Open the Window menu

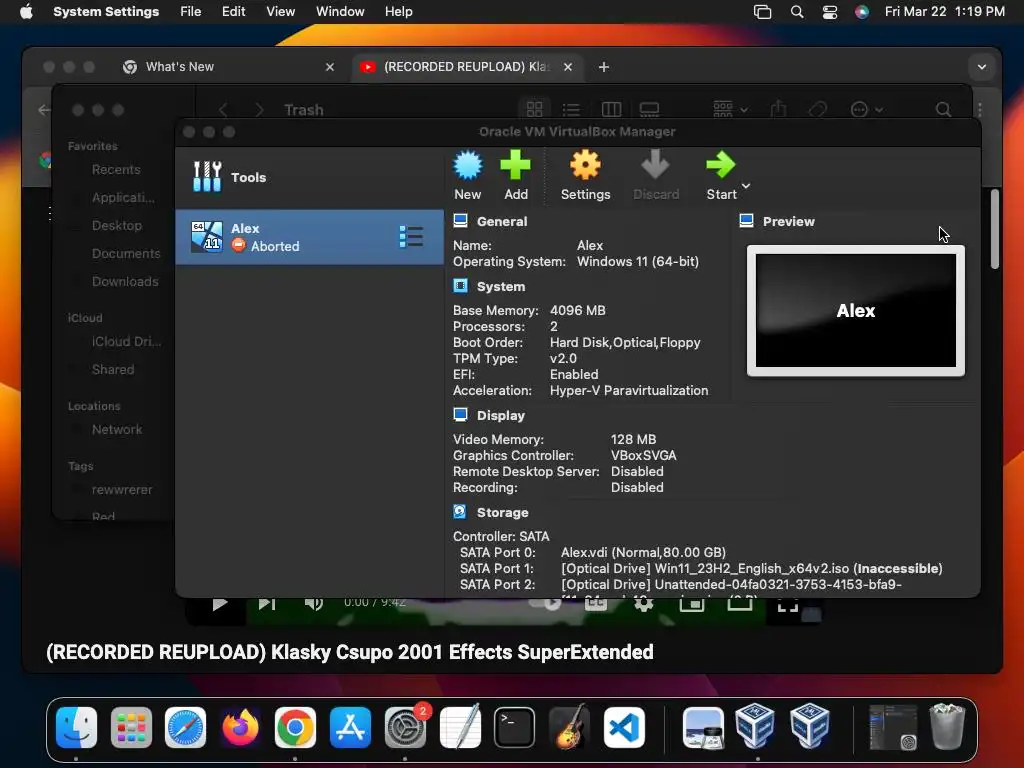[x=340, y=12]
